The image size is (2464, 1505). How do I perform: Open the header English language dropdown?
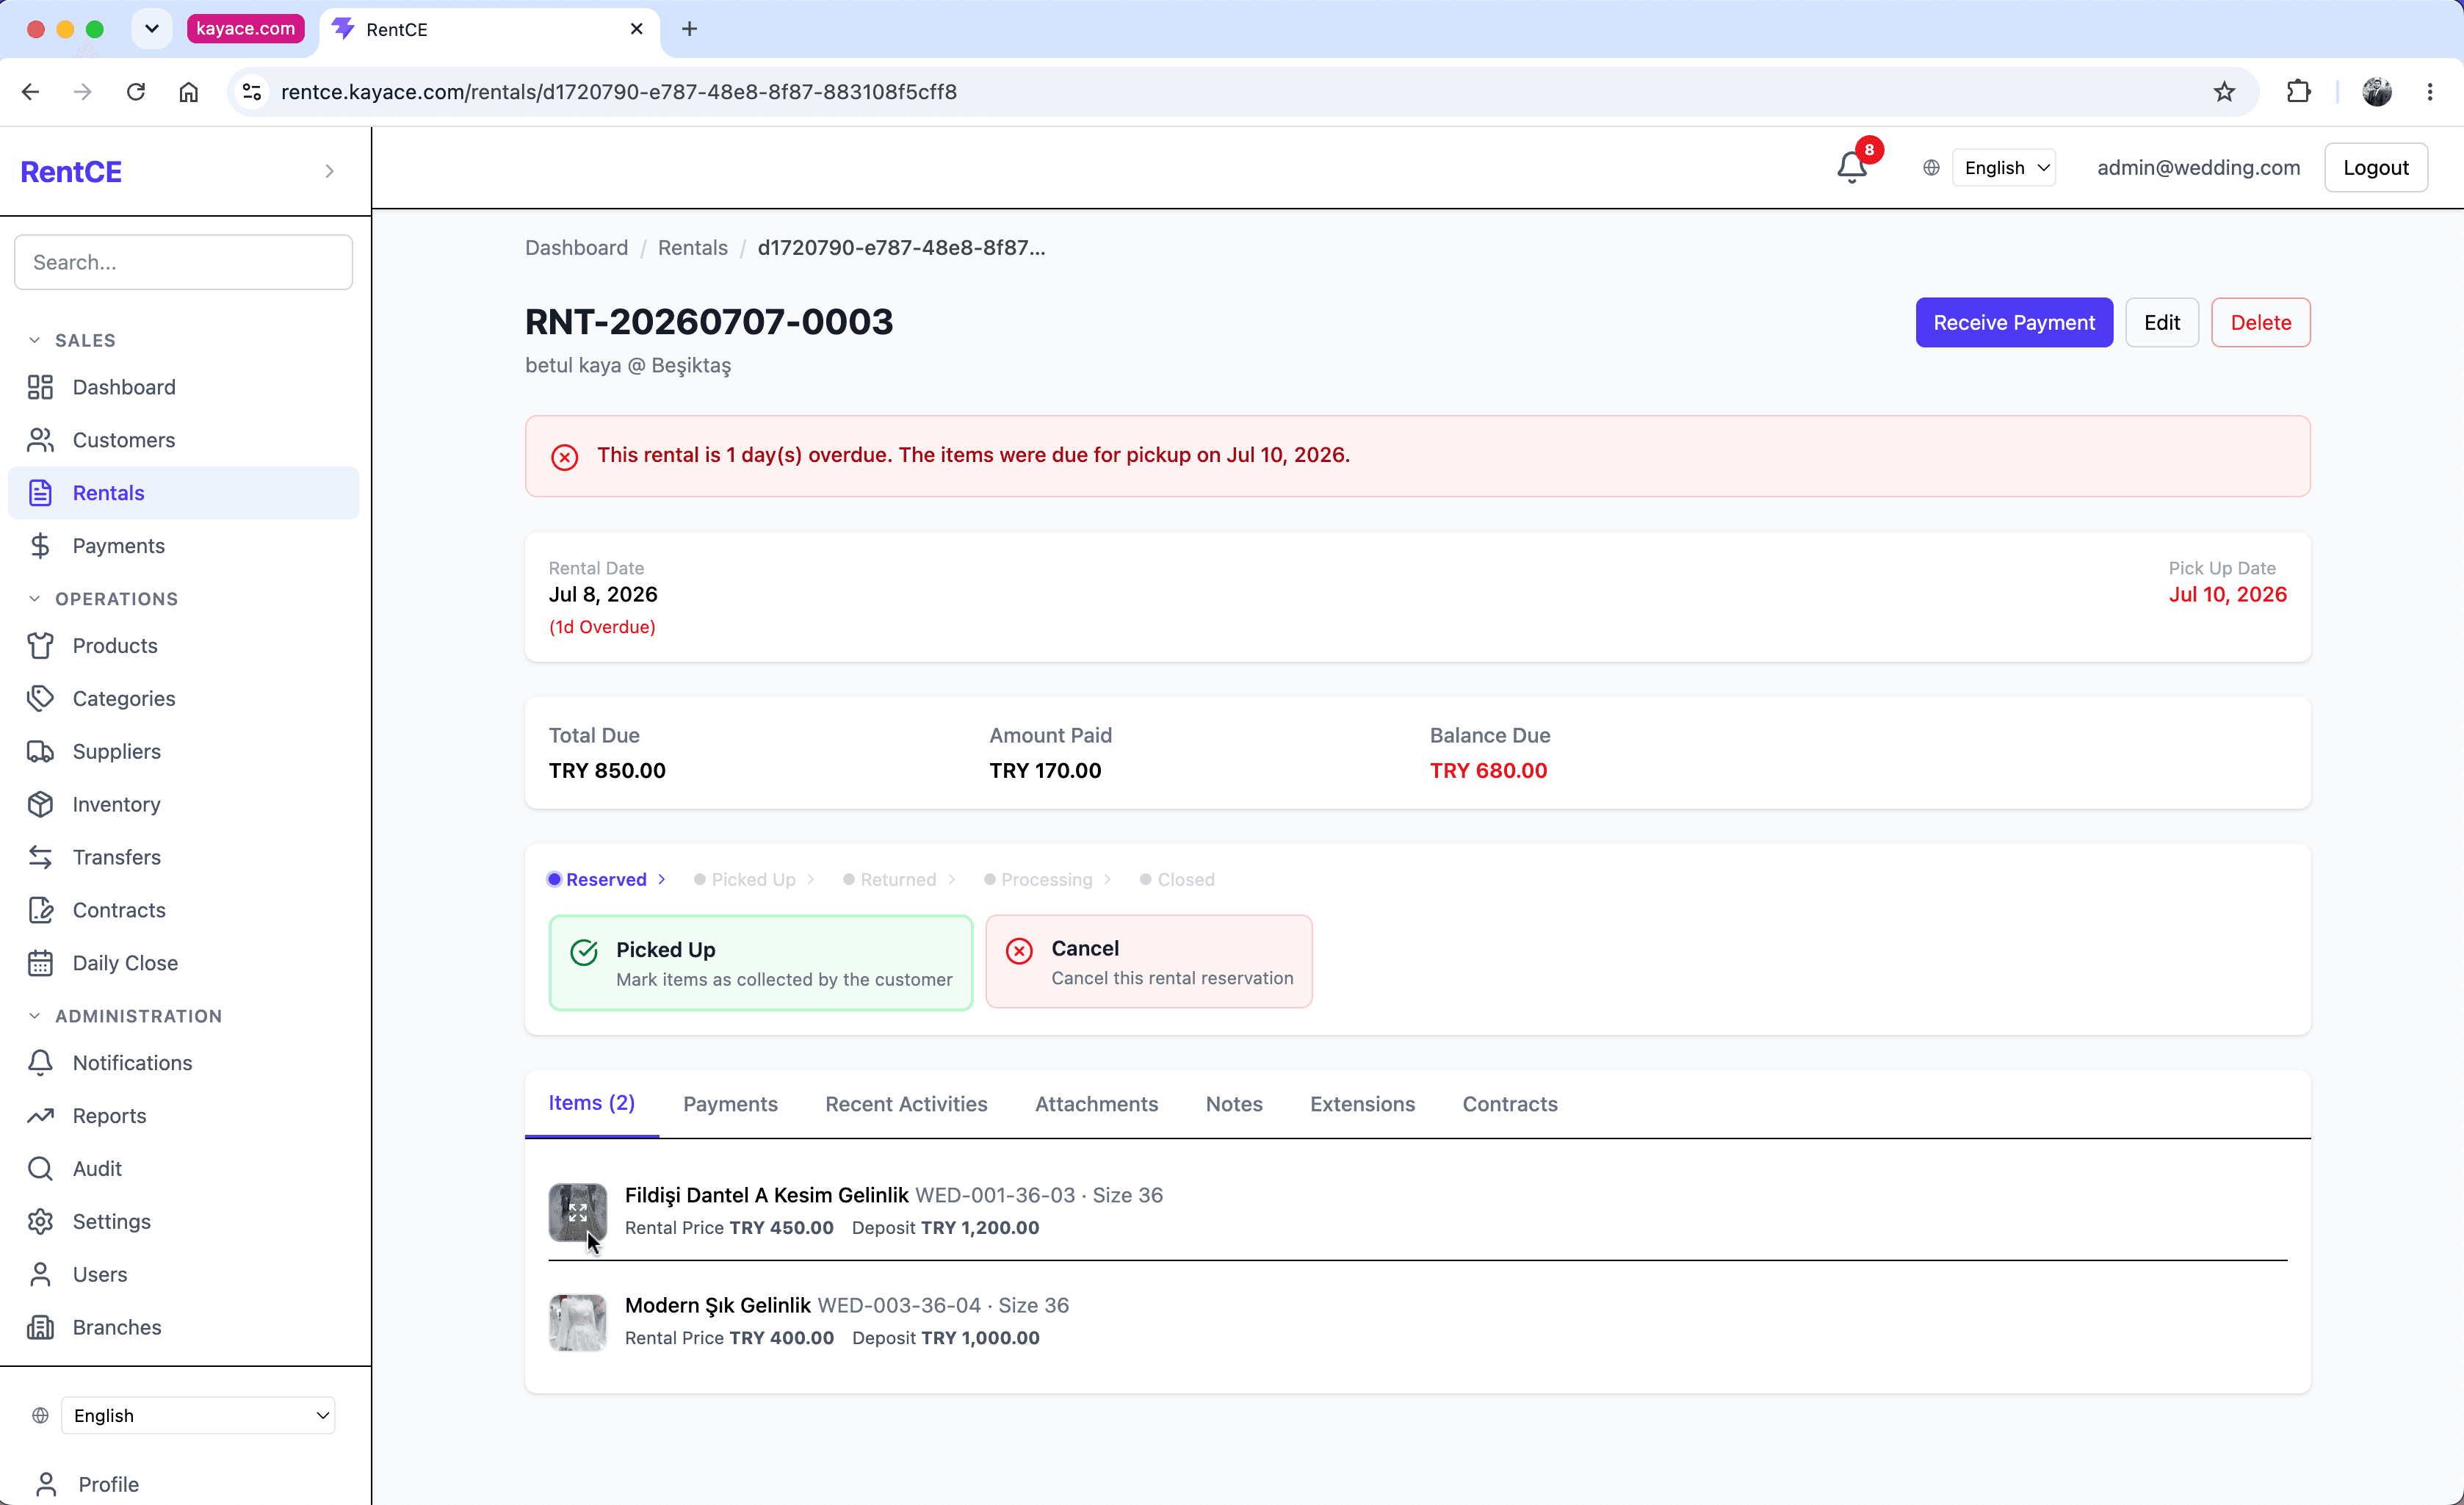2005,168
